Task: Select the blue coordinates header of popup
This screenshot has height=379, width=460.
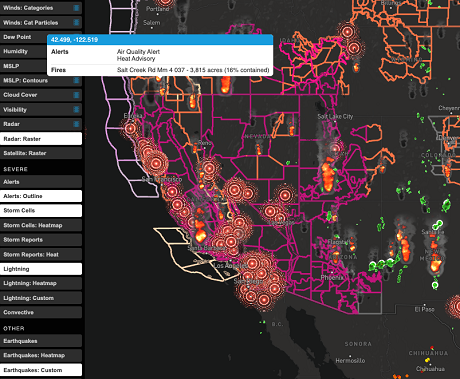Action: click(x=160, y=40)
